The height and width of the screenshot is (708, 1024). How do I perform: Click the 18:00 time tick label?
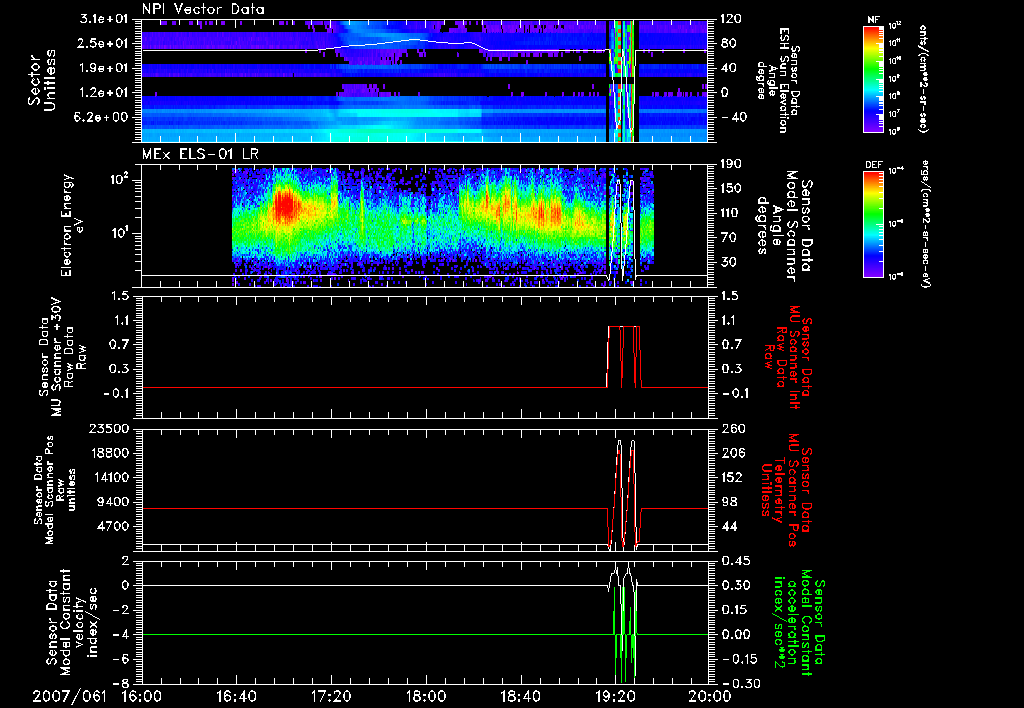(426, 696)
